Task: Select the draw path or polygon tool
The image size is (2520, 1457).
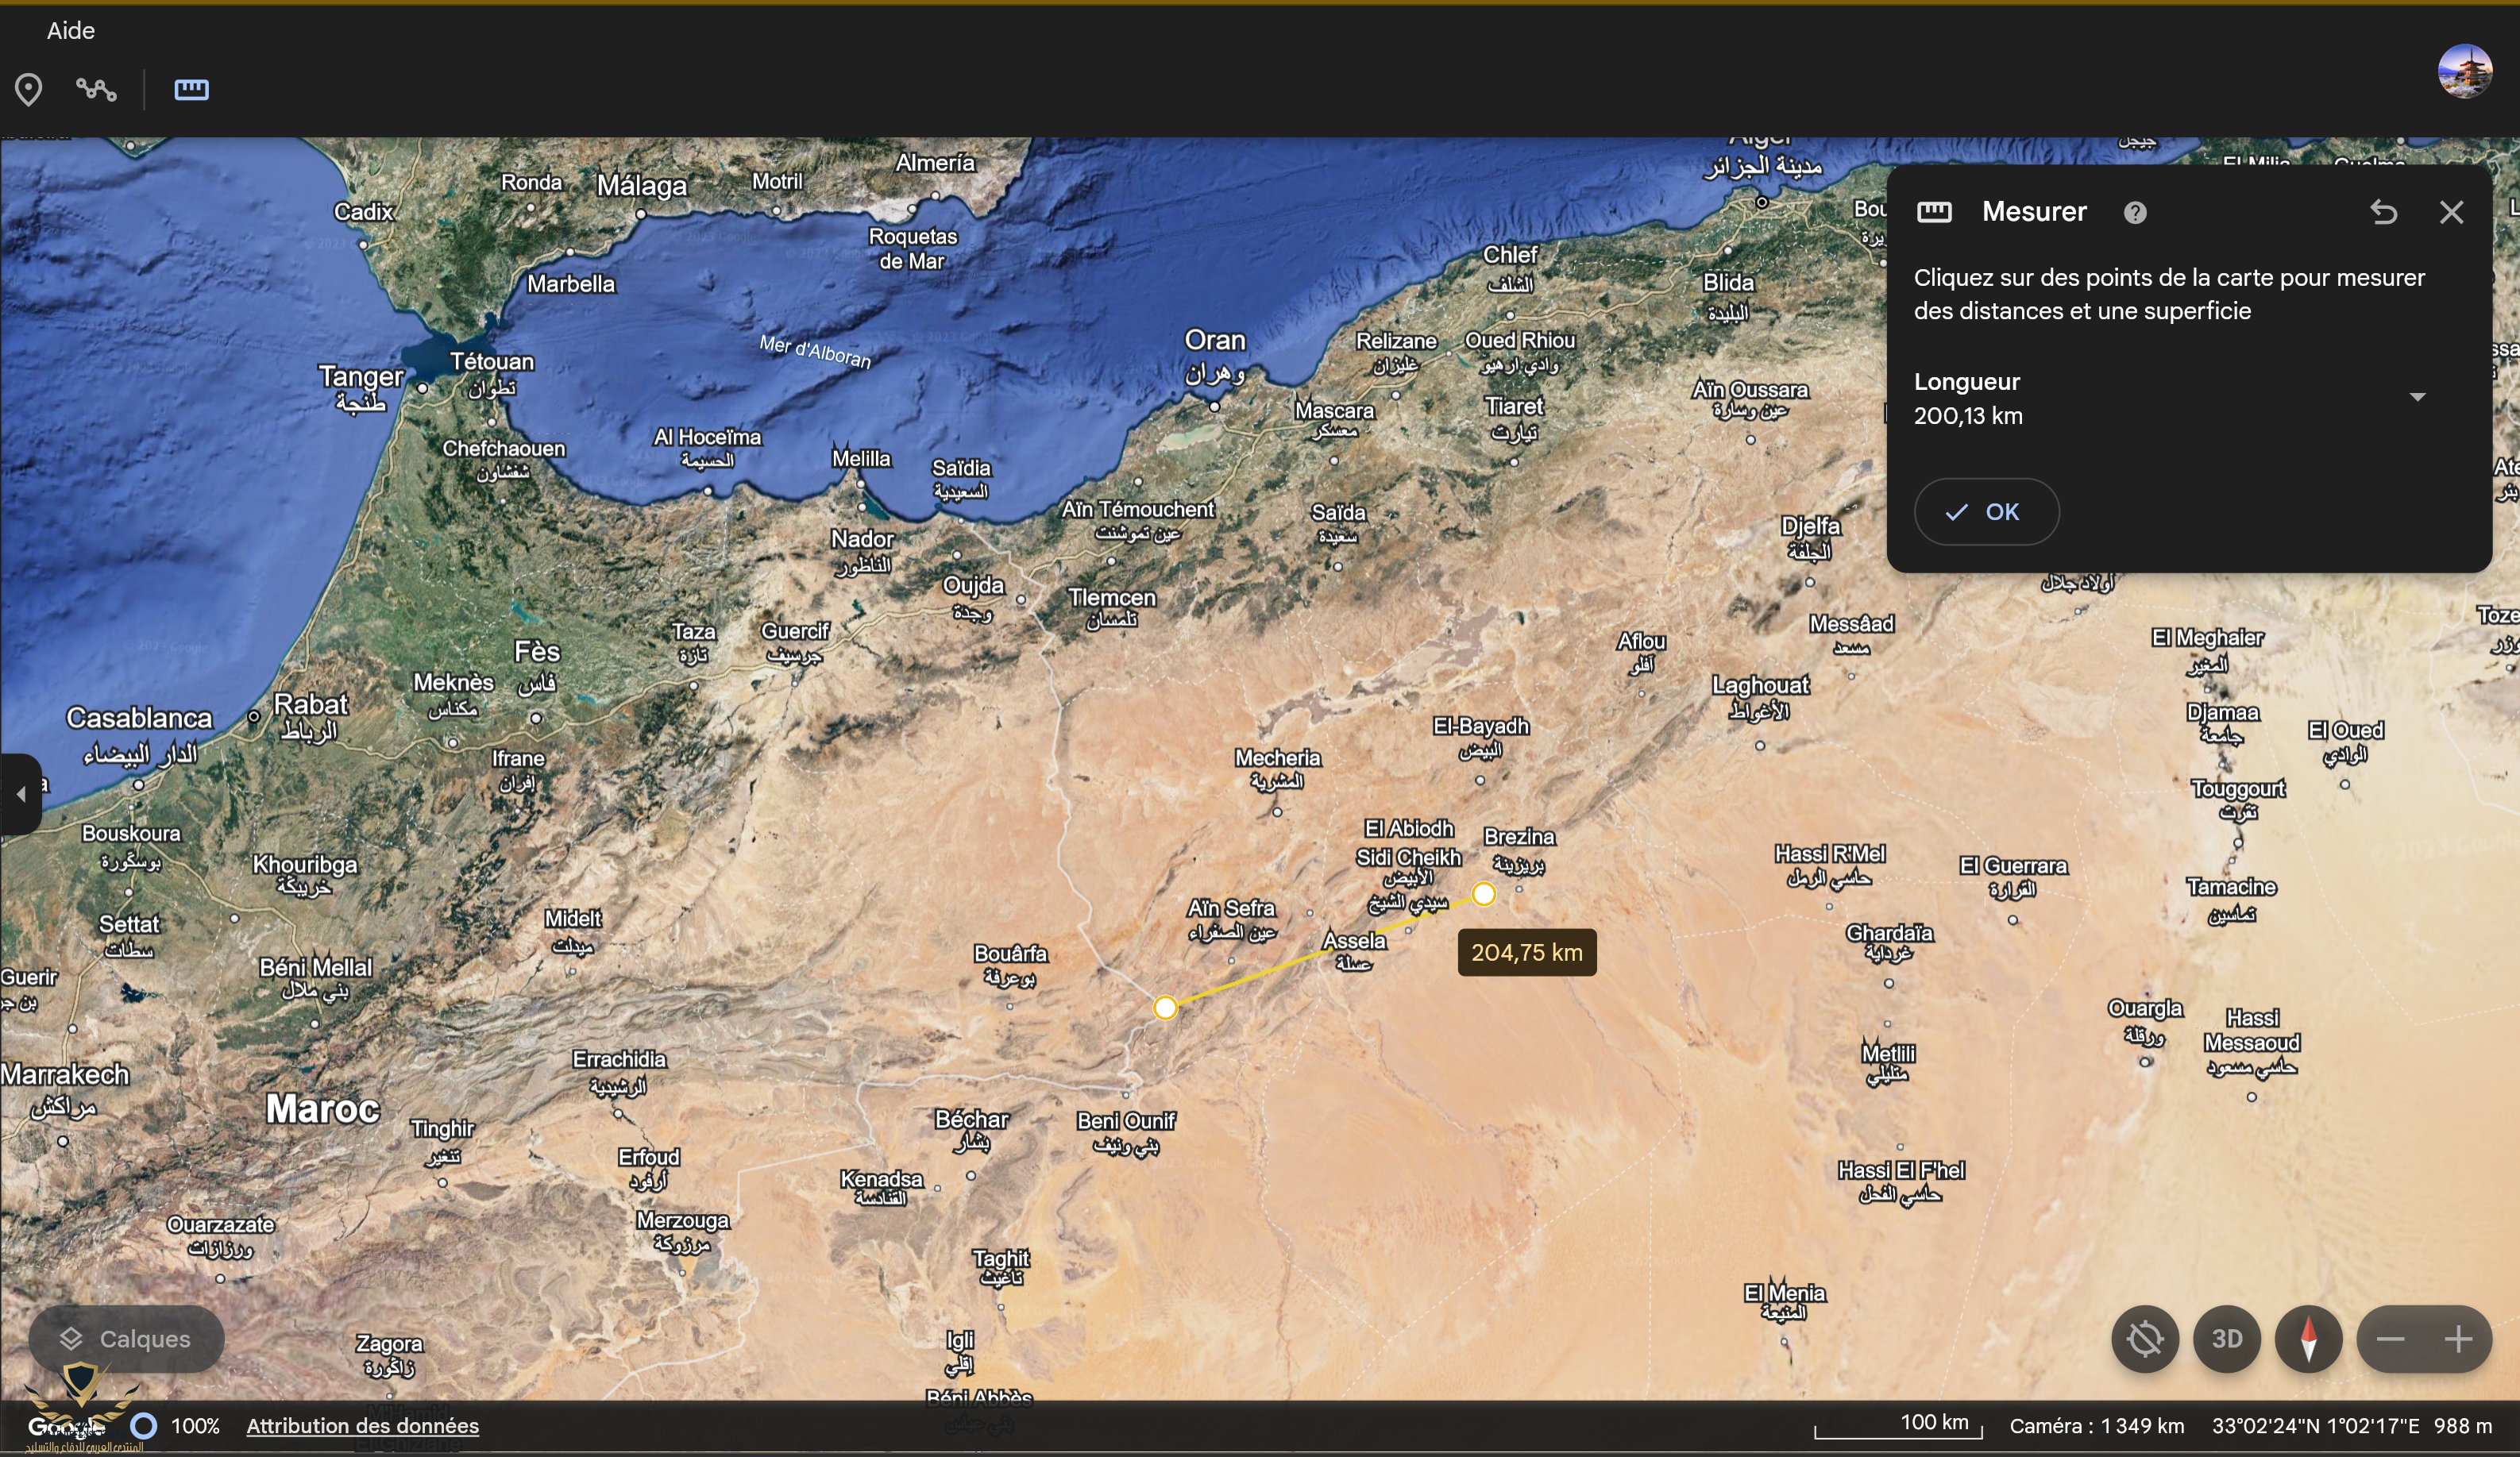Action: (96, 90)
